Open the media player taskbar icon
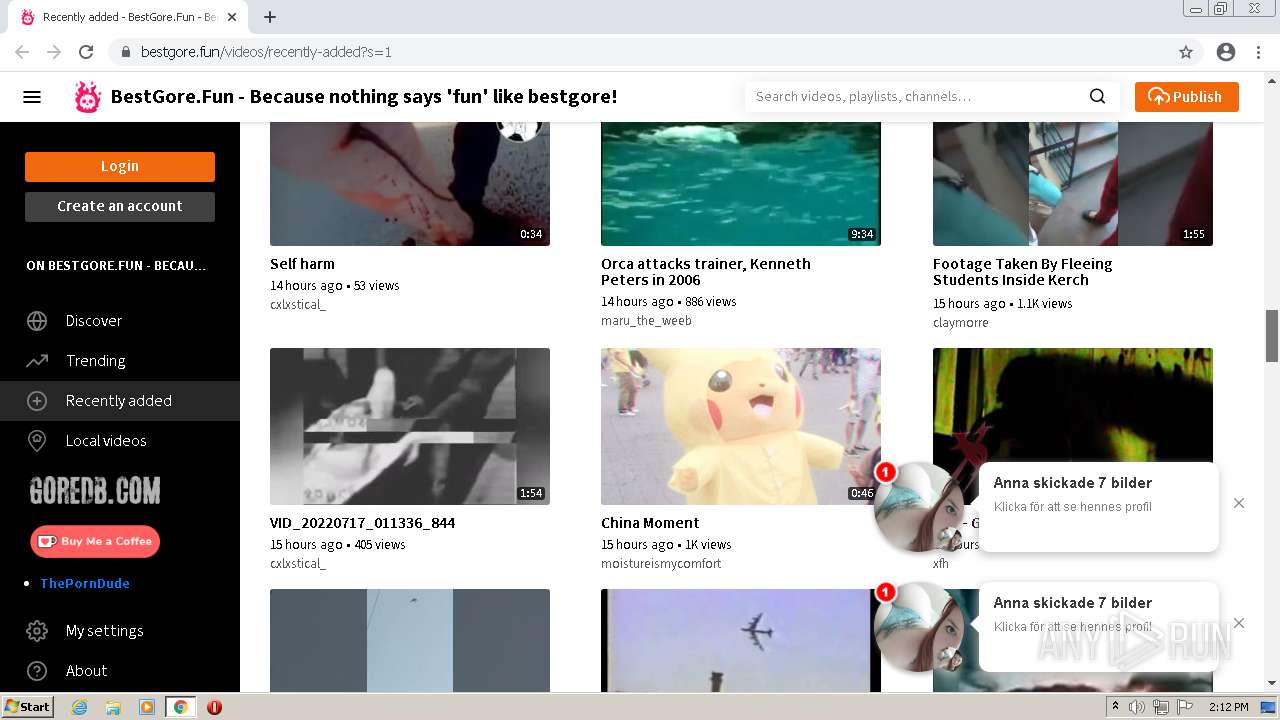 pos(147,707)
